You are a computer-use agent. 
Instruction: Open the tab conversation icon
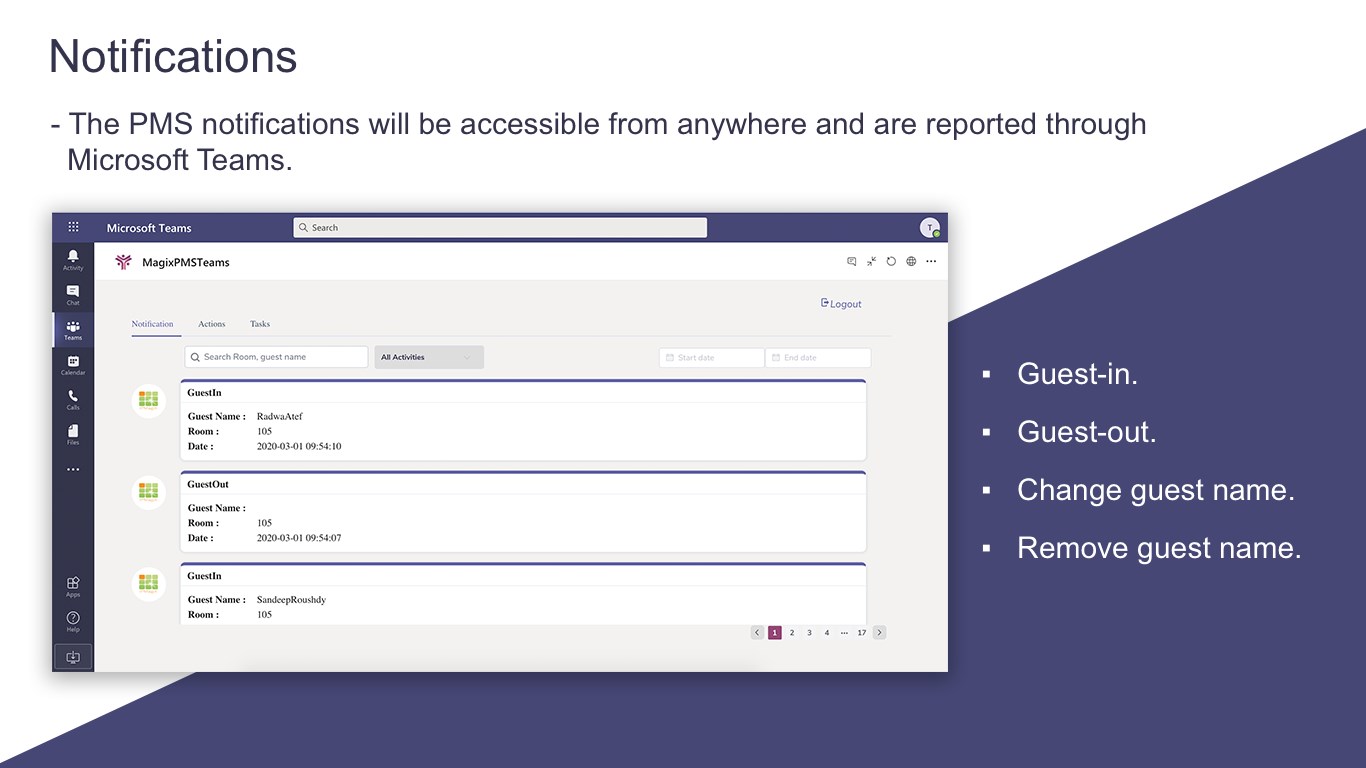852,262
